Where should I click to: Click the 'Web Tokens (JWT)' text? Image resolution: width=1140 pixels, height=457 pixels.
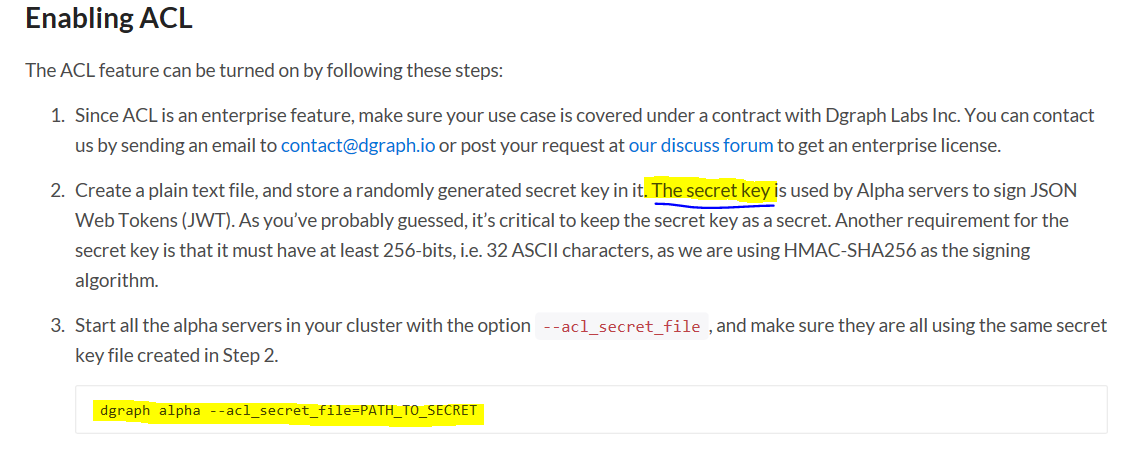pos(134,221)
